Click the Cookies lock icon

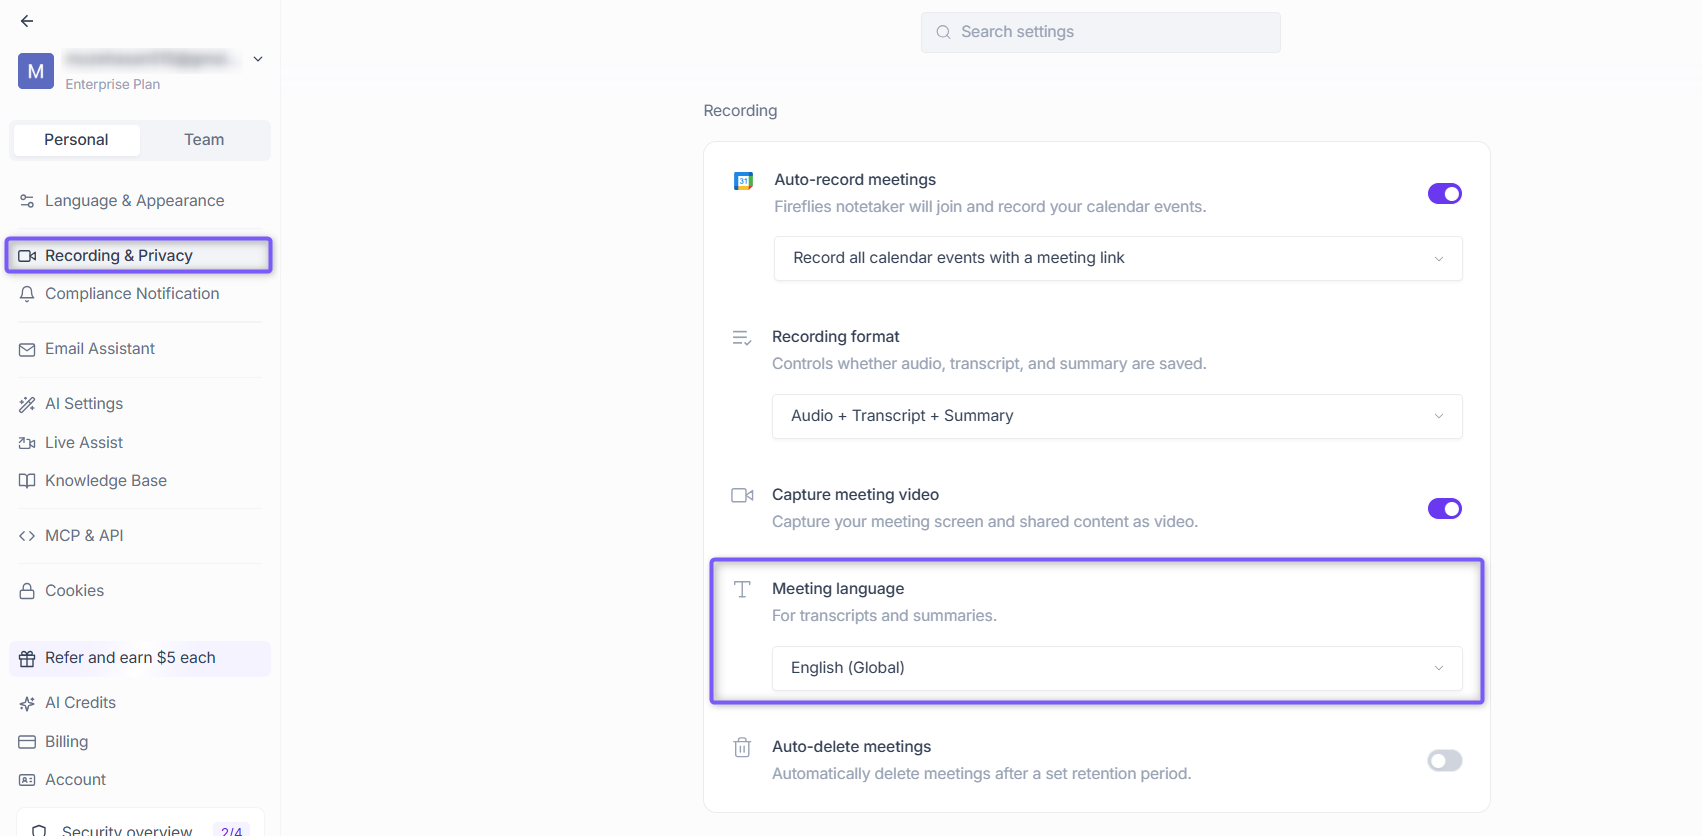[27, 591]
